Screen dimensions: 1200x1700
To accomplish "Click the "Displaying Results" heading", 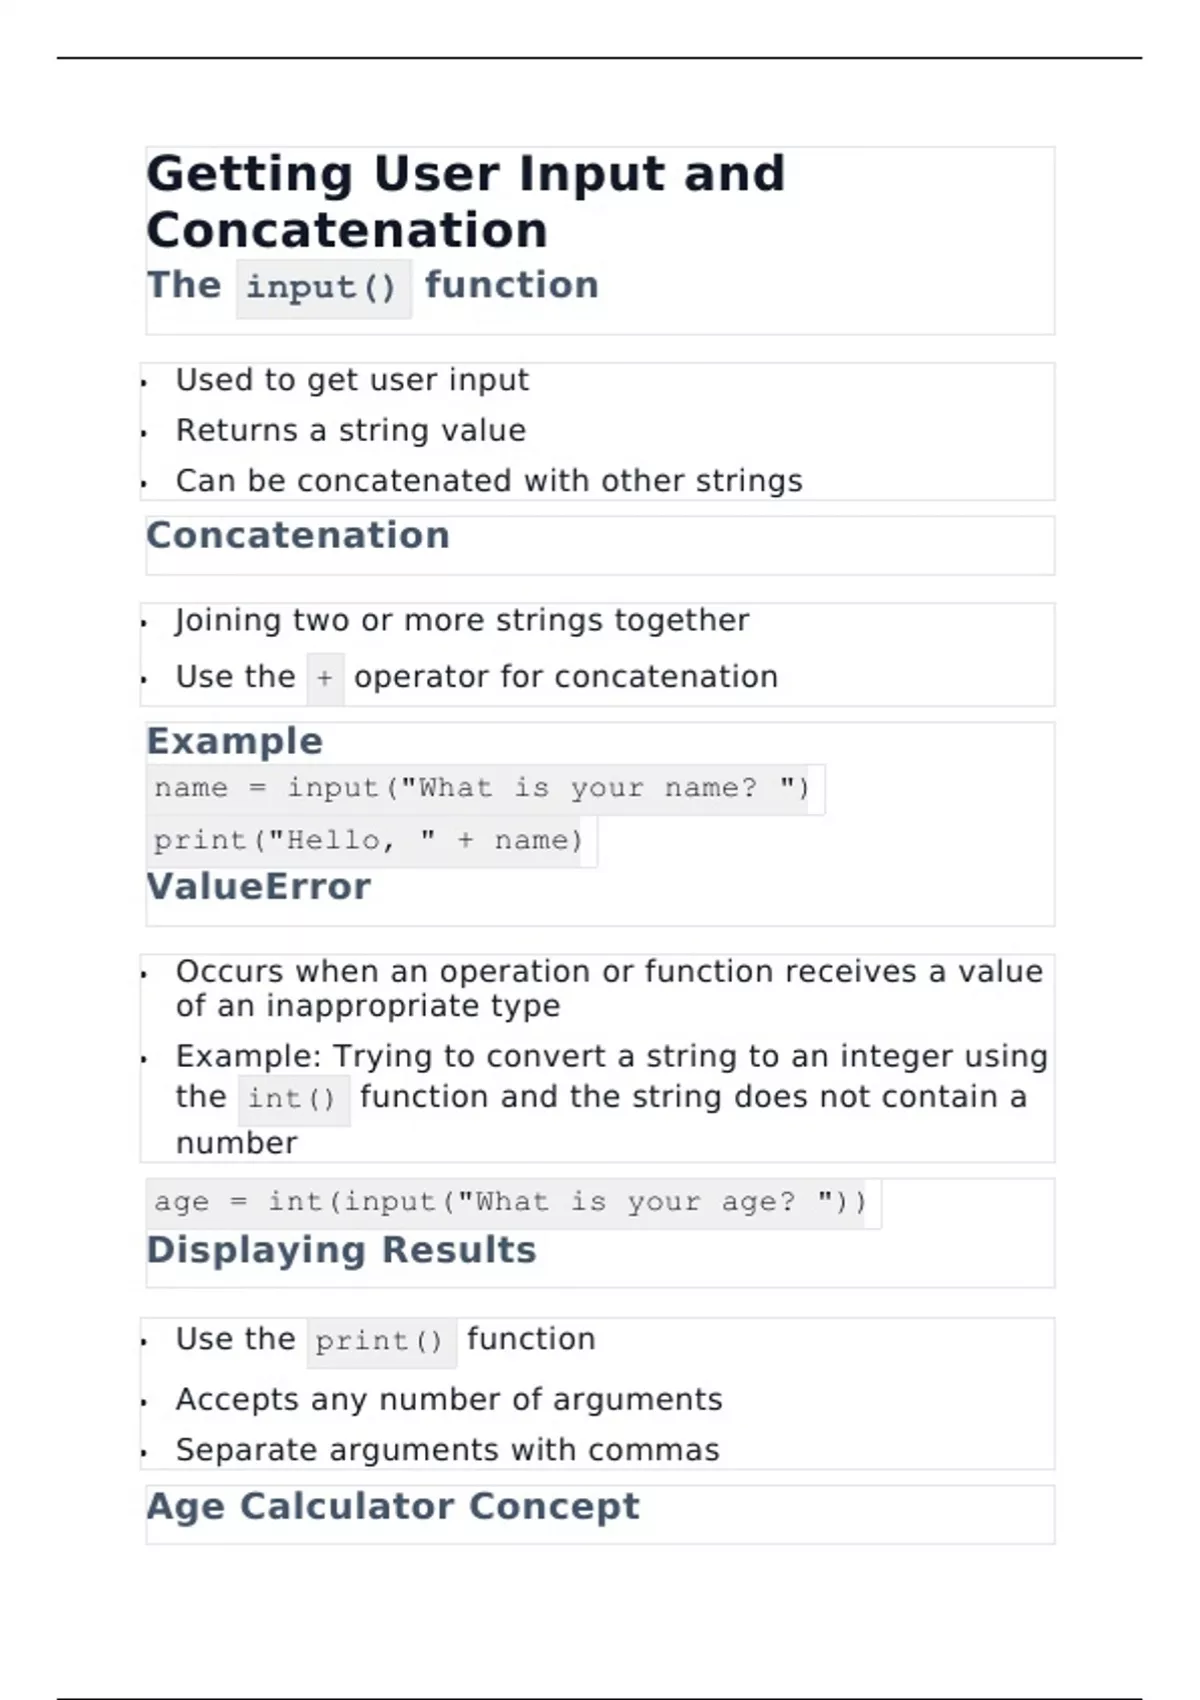I will tap(342, 1250).
